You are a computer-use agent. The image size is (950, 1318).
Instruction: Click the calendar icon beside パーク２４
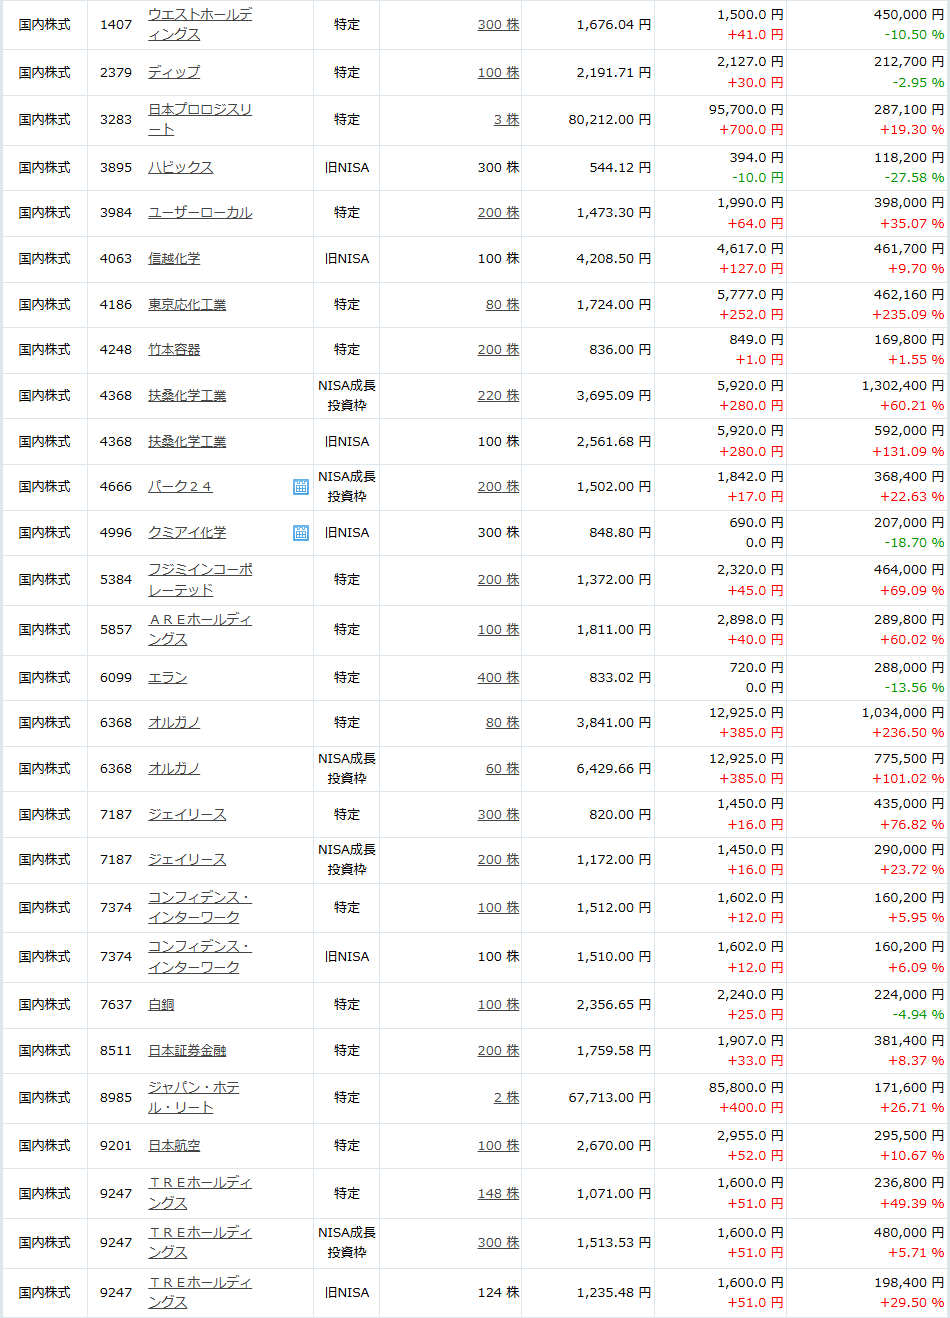point(300,487)
